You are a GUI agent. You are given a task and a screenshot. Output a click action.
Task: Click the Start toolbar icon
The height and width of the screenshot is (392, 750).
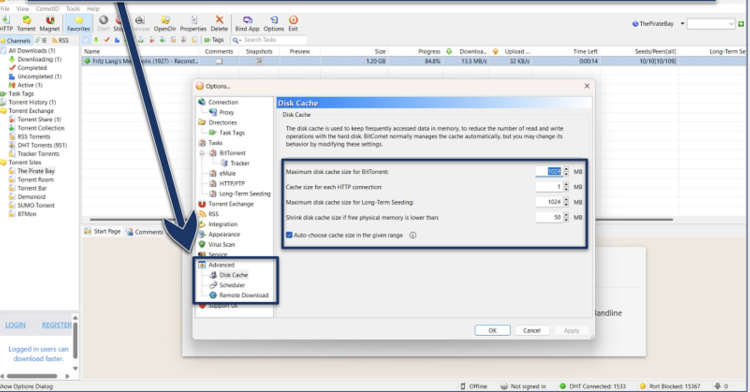[103, 23]
